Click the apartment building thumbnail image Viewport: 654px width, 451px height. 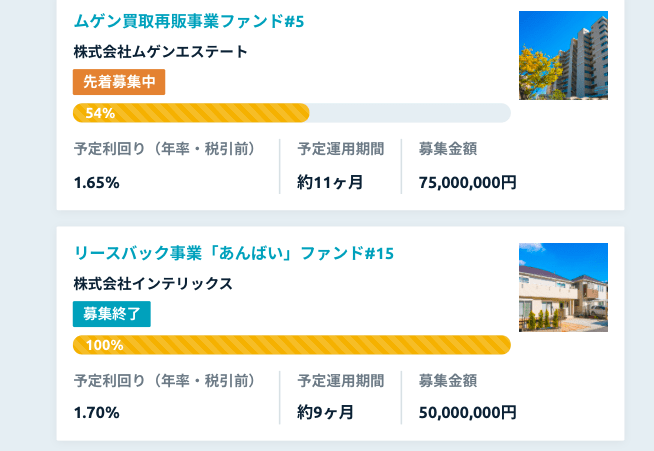[563, 55]
